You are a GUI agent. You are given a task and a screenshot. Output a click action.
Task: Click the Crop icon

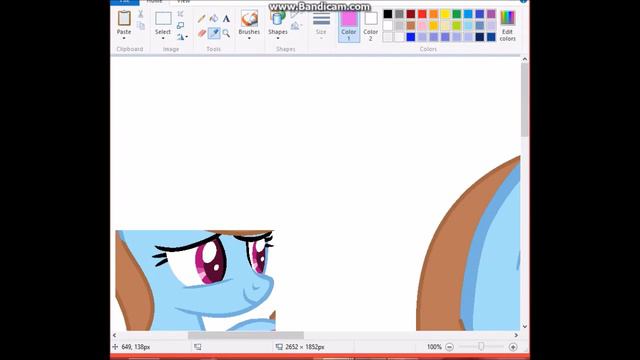click(x=180, y=14)
